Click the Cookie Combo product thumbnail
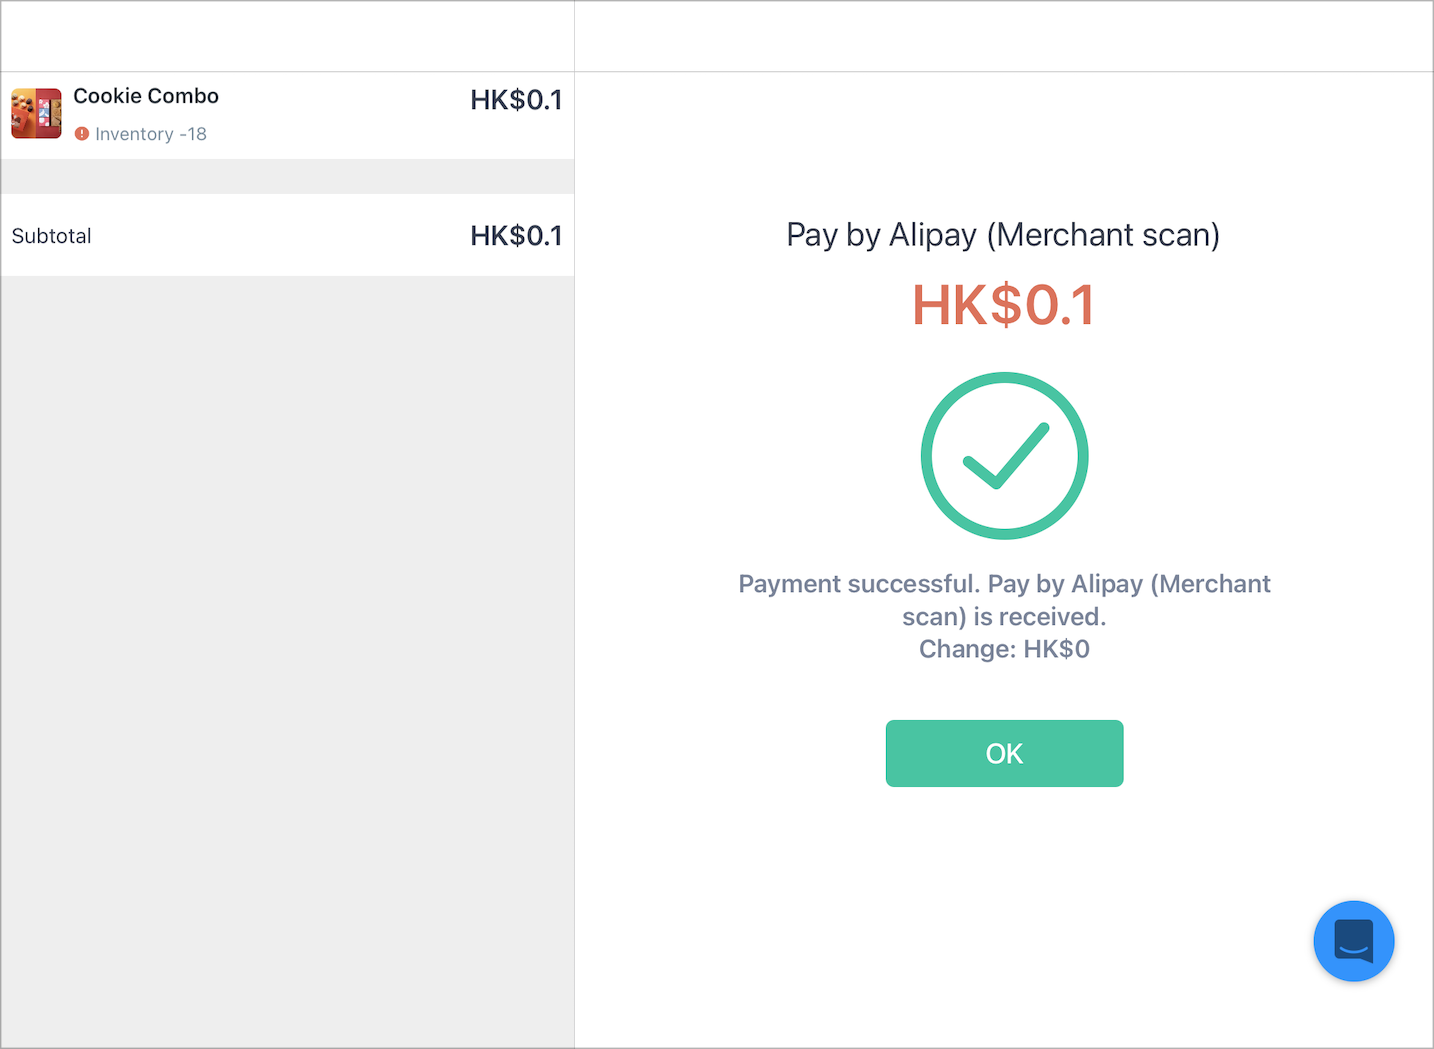Screen dimensions: 1434x1049 coord(36,113)
